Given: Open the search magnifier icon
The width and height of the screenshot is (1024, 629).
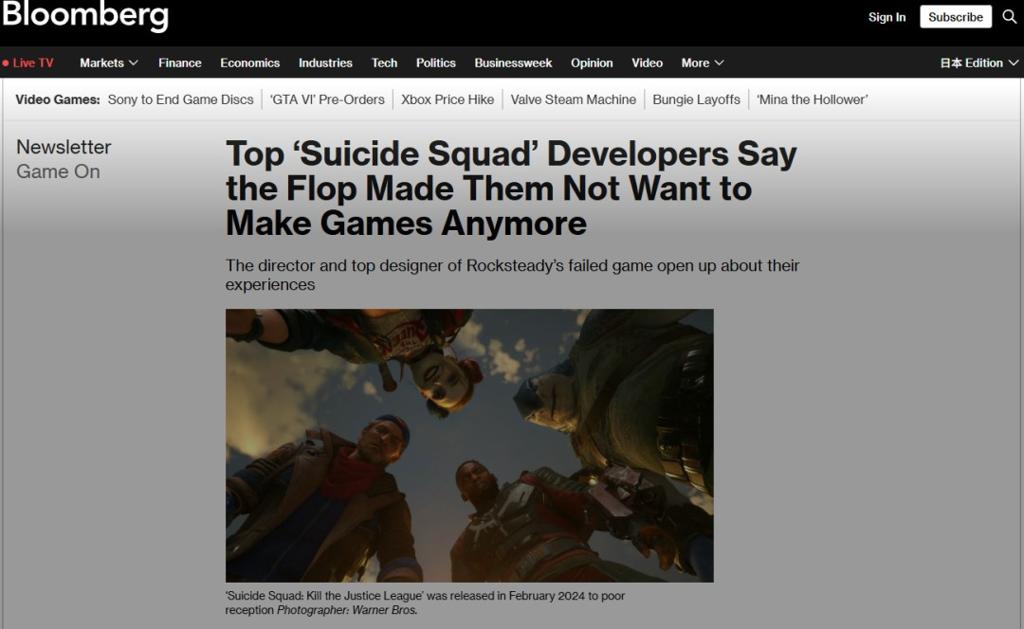Looking at the screenshot, I should coord(1010,16).
